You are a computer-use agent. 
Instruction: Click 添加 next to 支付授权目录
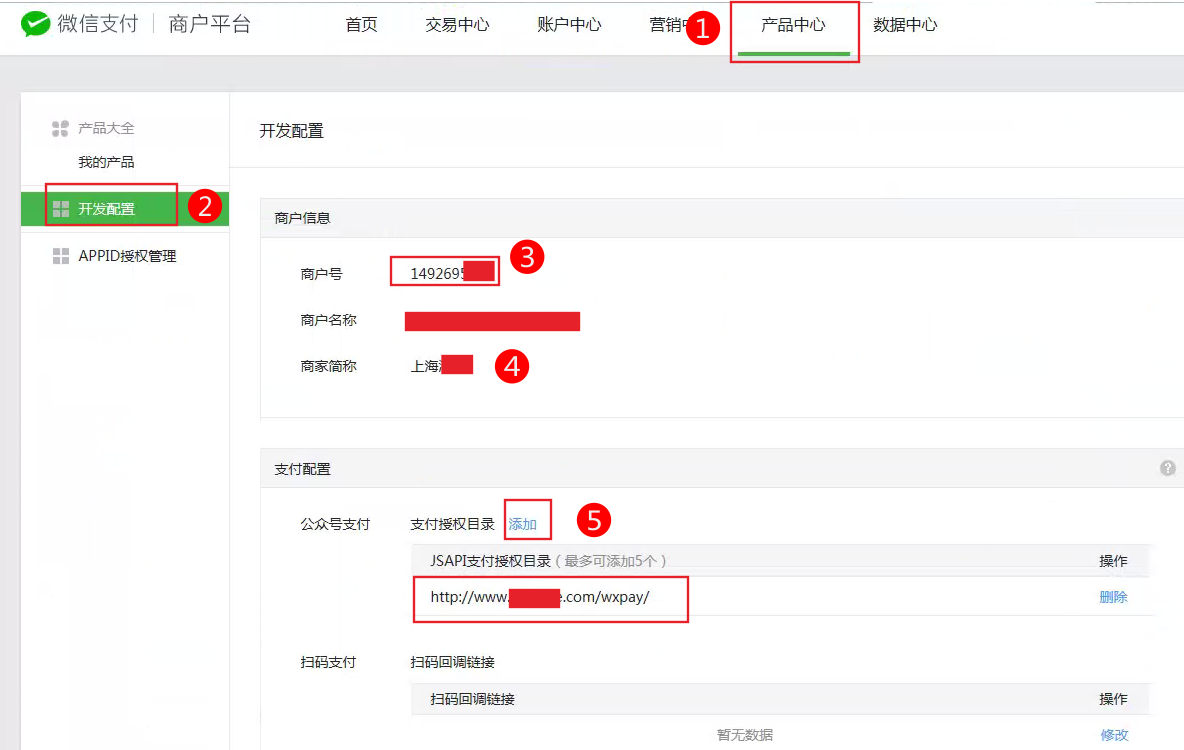click(523, 524)
